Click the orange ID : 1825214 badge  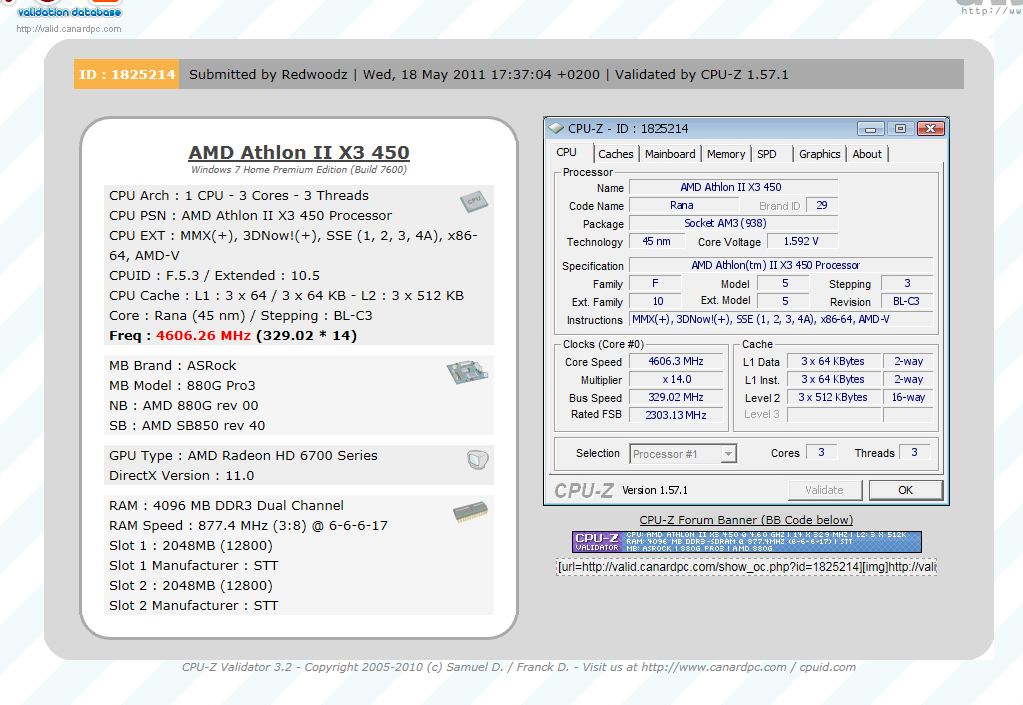tap(127, 74)
